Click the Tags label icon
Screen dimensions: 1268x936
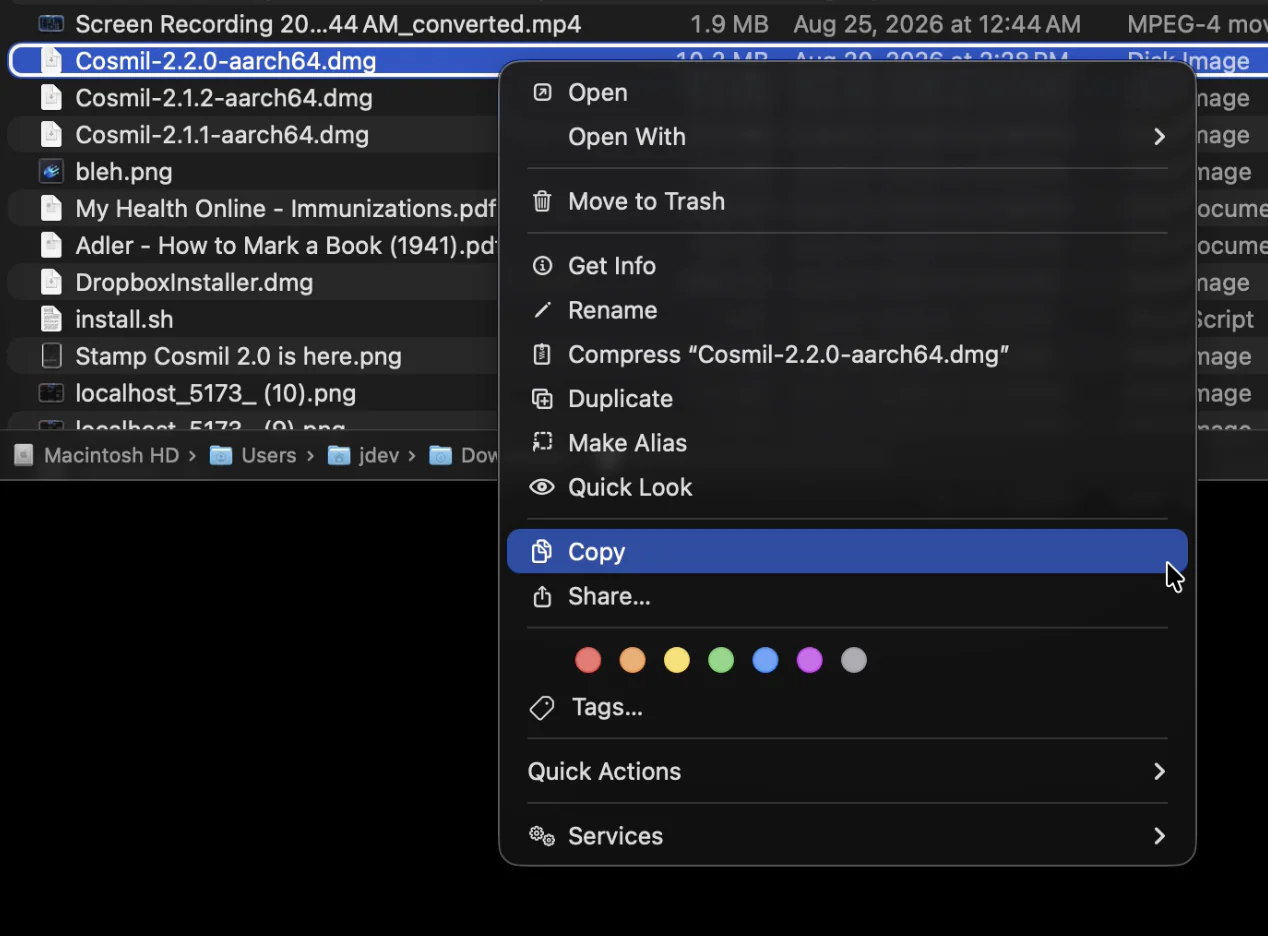point(542,708)
